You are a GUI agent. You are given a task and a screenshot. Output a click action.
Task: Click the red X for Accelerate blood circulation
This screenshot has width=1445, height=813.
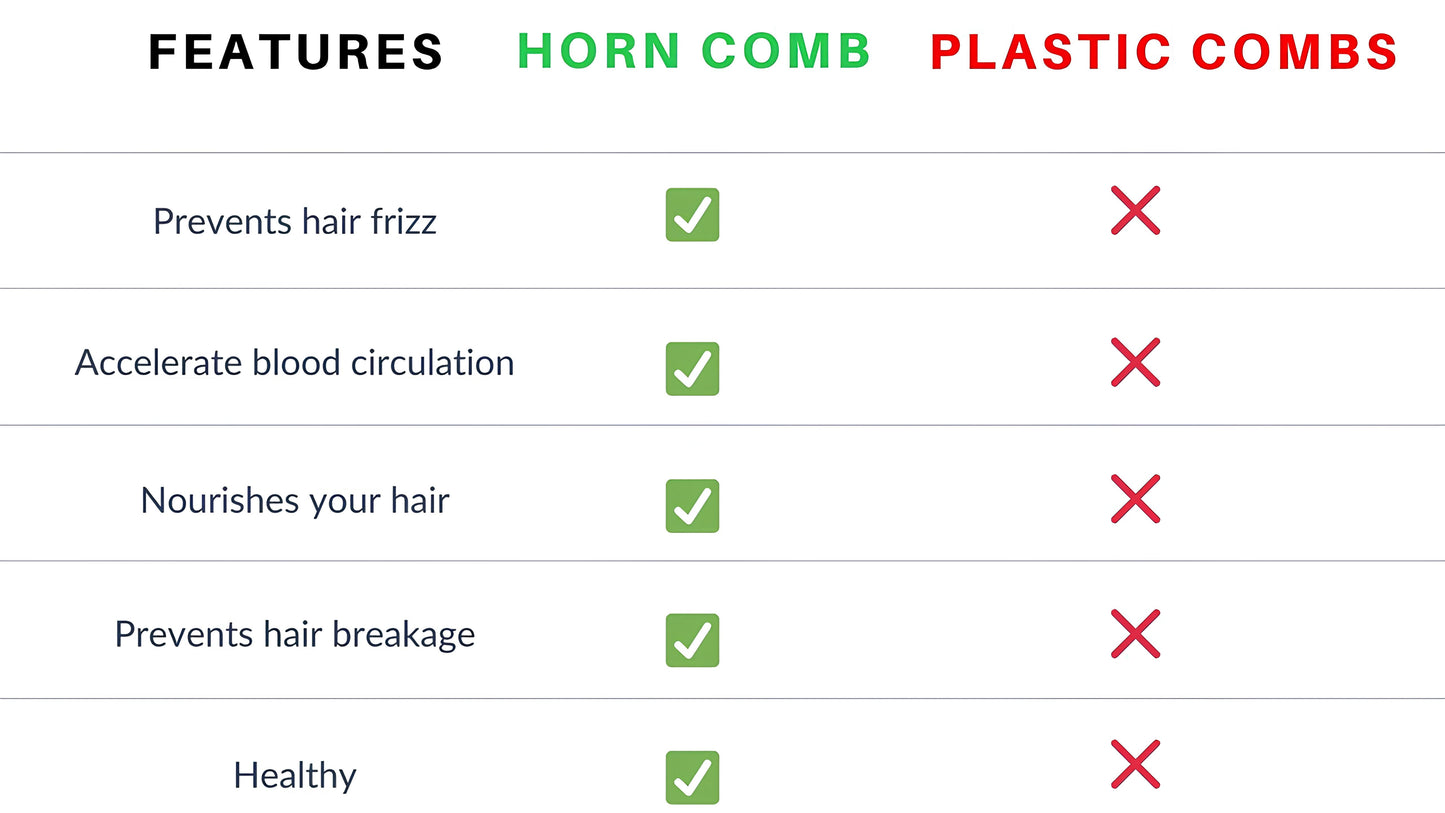pyautogui.click(x=1135, y=362)
